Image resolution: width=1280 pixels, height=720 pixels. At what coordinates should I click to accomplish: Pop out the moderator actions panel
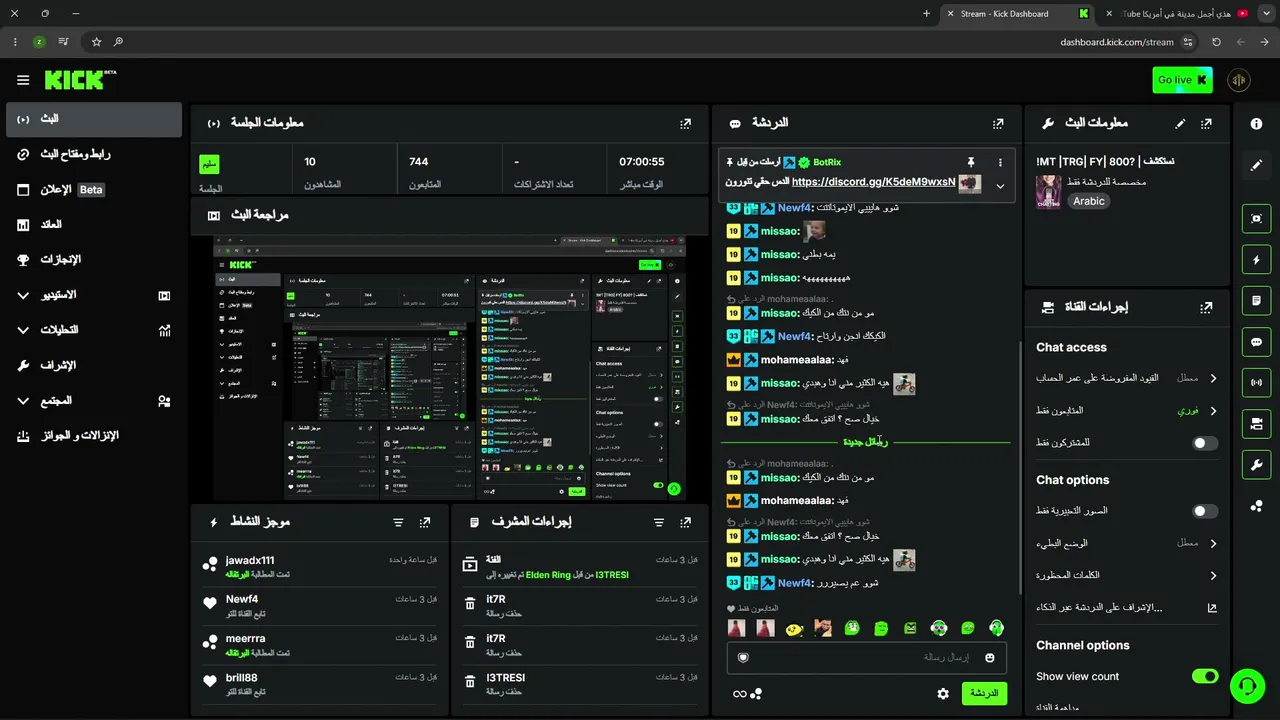tap(685, 522)
